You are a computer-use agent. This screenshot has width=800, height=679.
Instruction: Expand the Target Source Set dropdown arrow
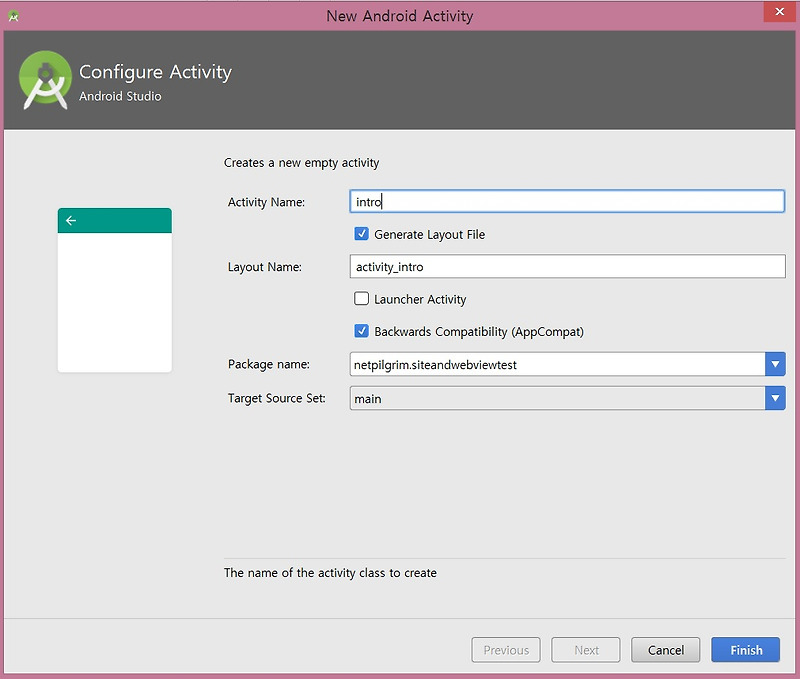pos(775,398)
